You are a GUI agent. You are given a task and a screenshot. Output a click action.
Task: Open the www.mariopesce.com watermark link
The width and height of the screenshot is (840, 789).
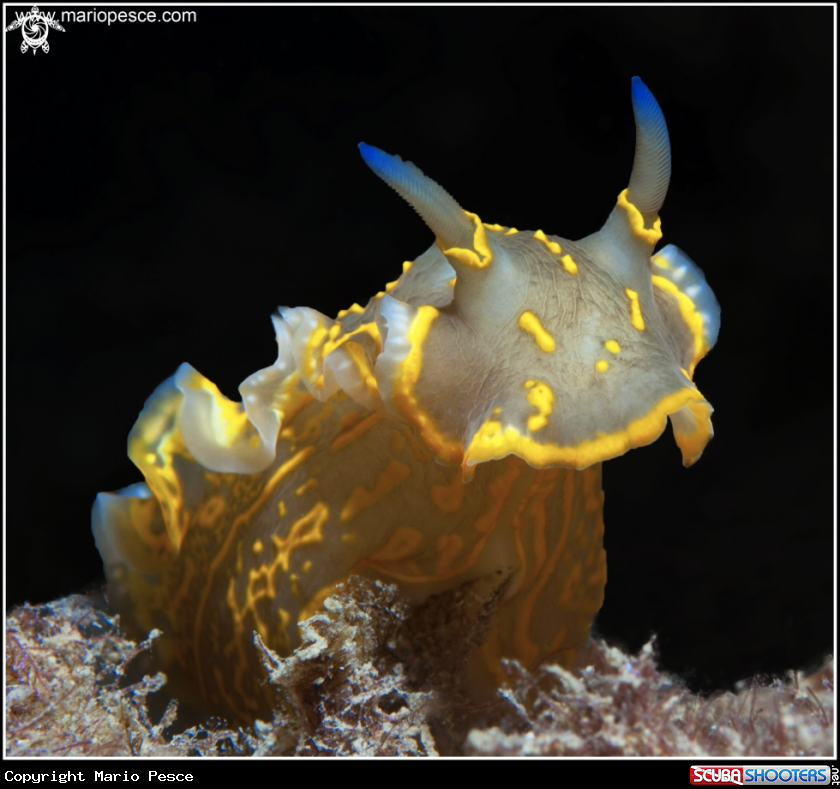click(x=128, y=16)
